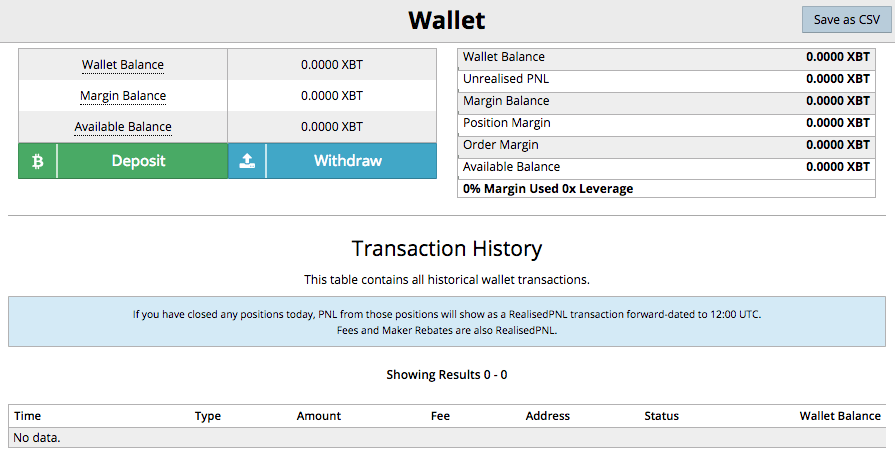Click the upload tray icon on Withdraw
Image resolution: width=895 pixels, height=451 pixels.
coord(247,161)
